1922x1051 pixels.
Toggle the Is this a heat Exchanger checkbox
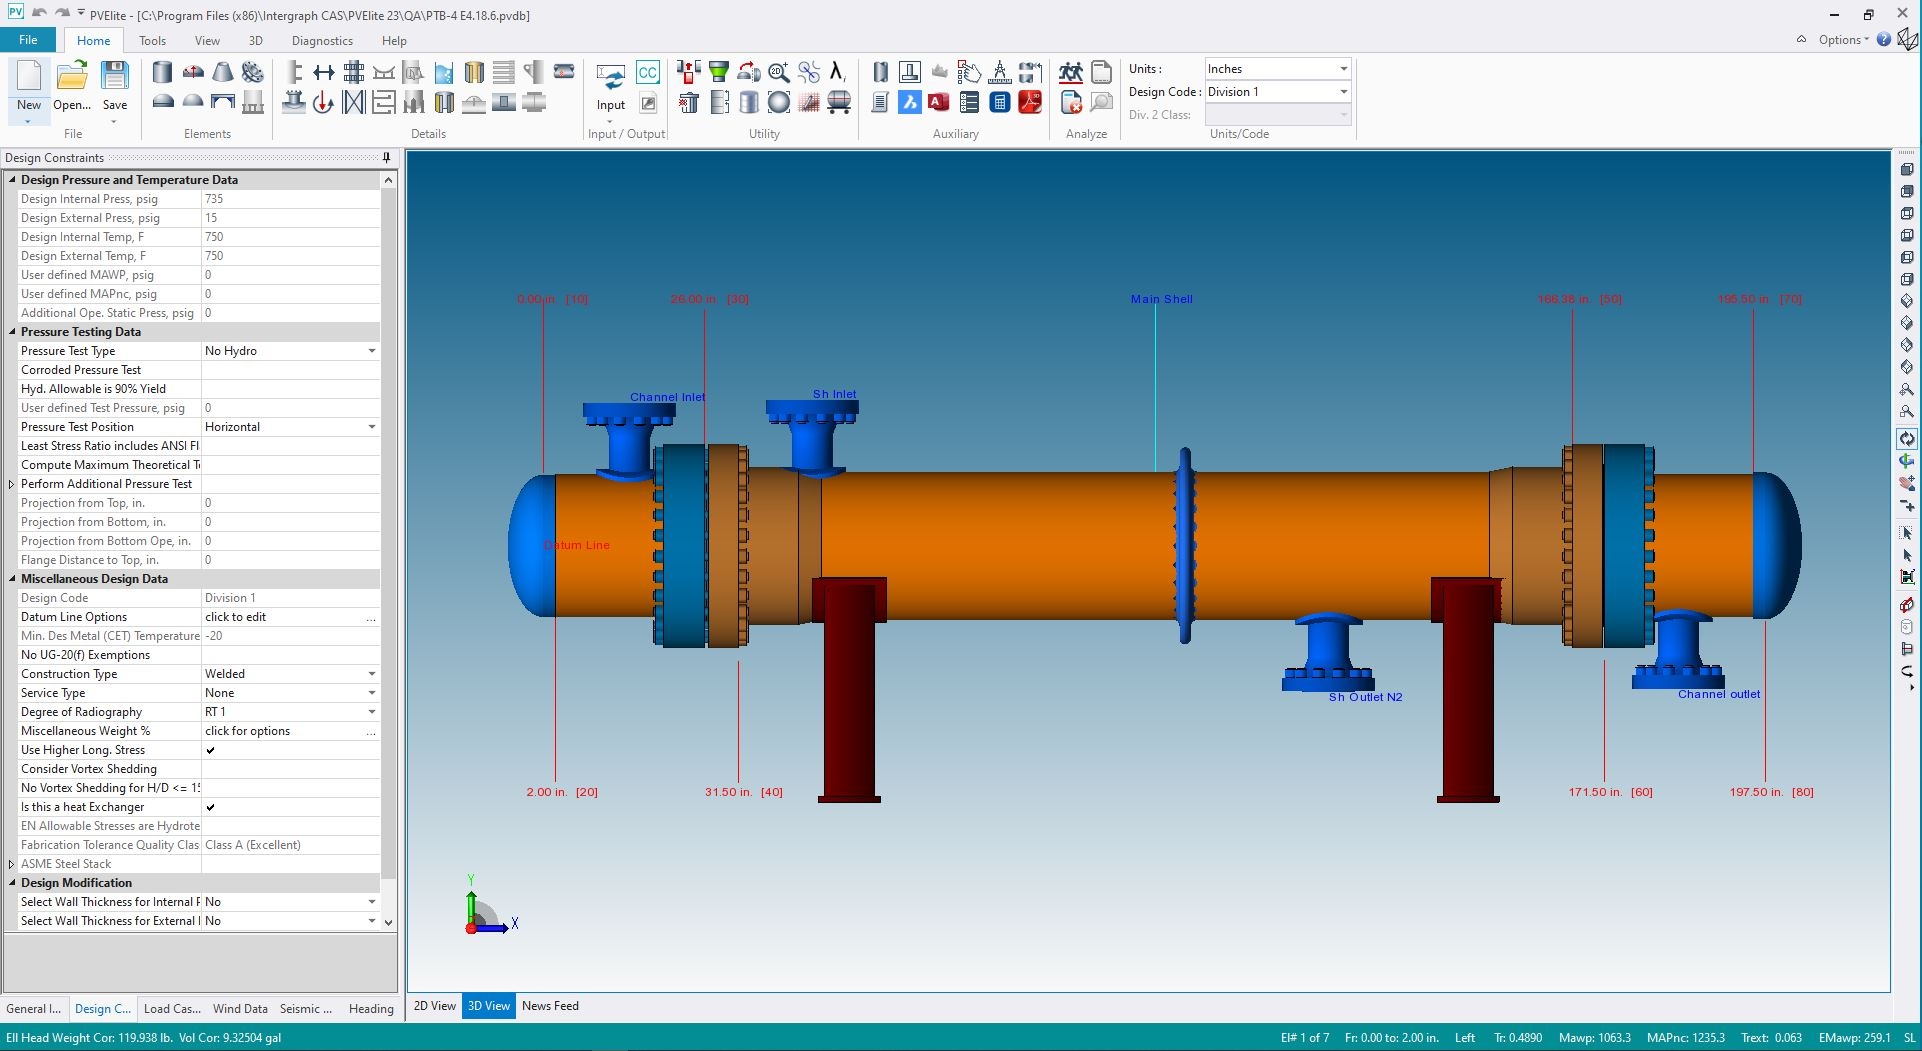(211, 807)
